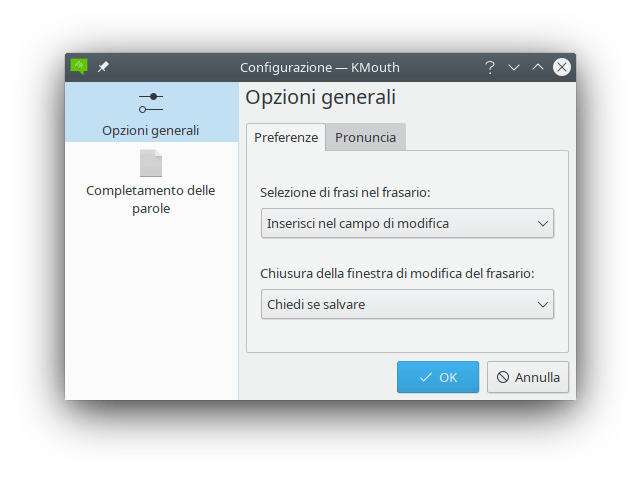Screen dimensions: 641x477
Task: Click the question mark help icon
Action: pyautogui.click(x=489, y=67)
